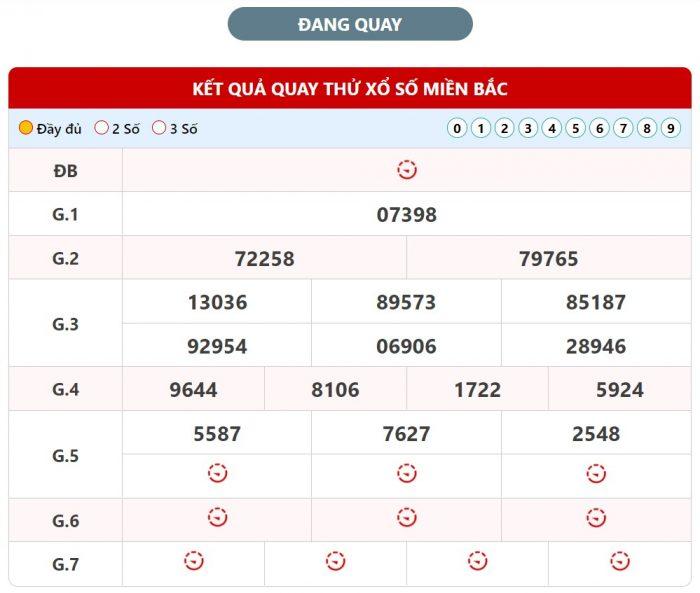Click the spinner below 2548 in G.5
The height and width of the screenshot is (593, 700).
[x=596, y=473]
